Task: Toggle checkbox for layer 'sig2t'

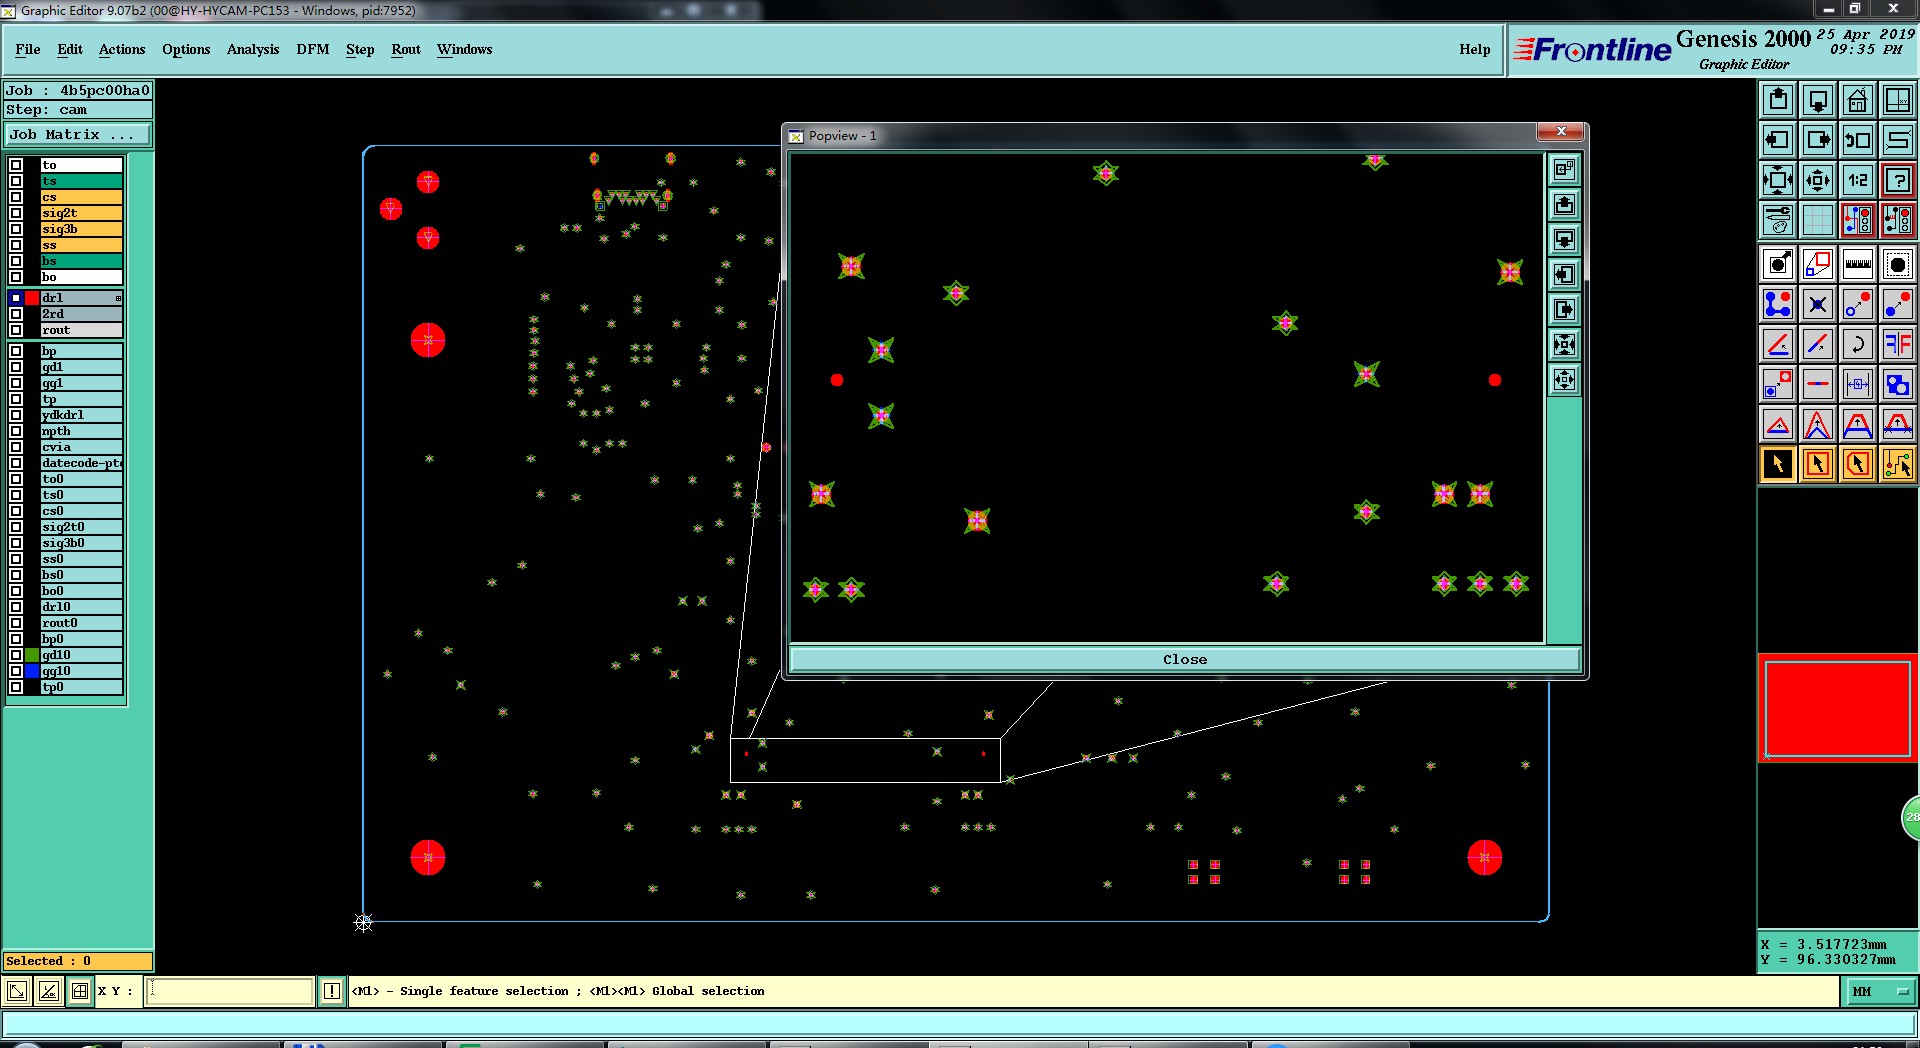Action: (16, 213)
